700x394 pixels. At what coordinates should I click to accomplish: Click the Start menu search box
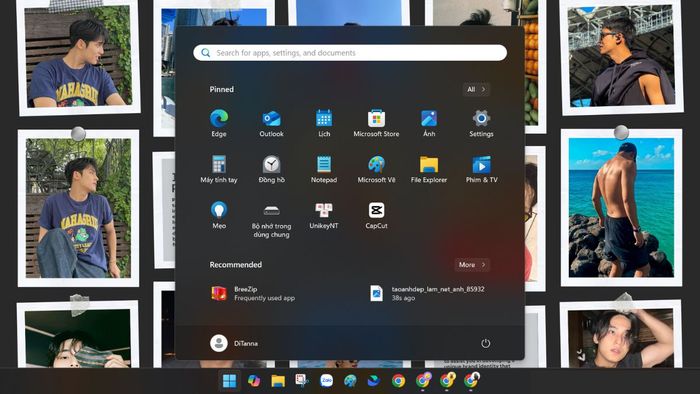click(350, 53)
